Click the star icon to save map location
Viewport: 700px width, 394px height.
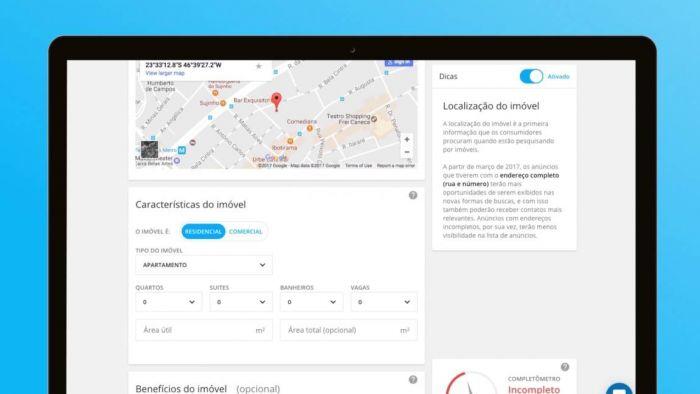click(x=258, y=66)
